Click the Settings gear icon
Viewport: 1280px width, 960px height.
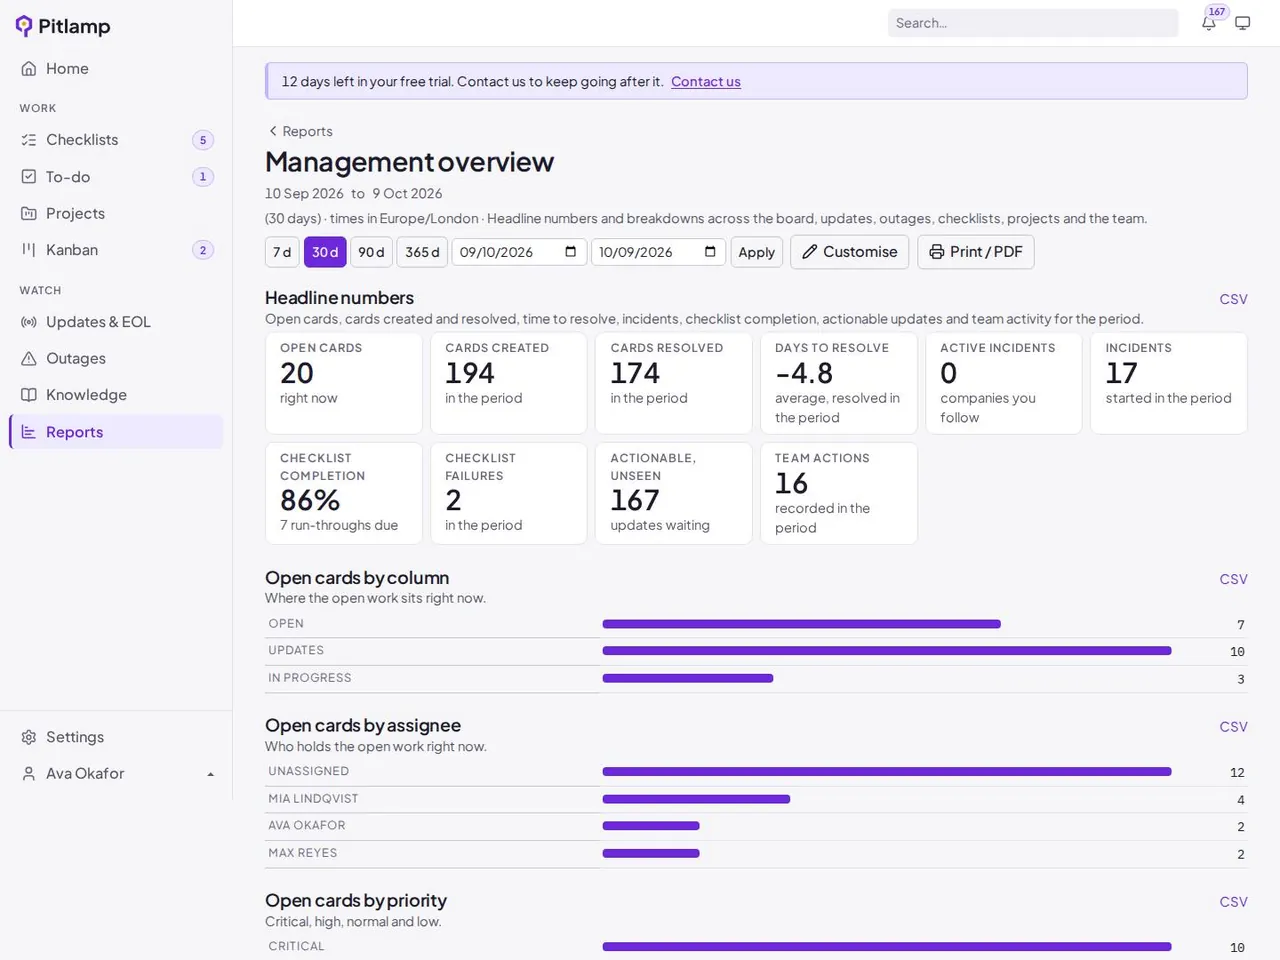[29, 737]
